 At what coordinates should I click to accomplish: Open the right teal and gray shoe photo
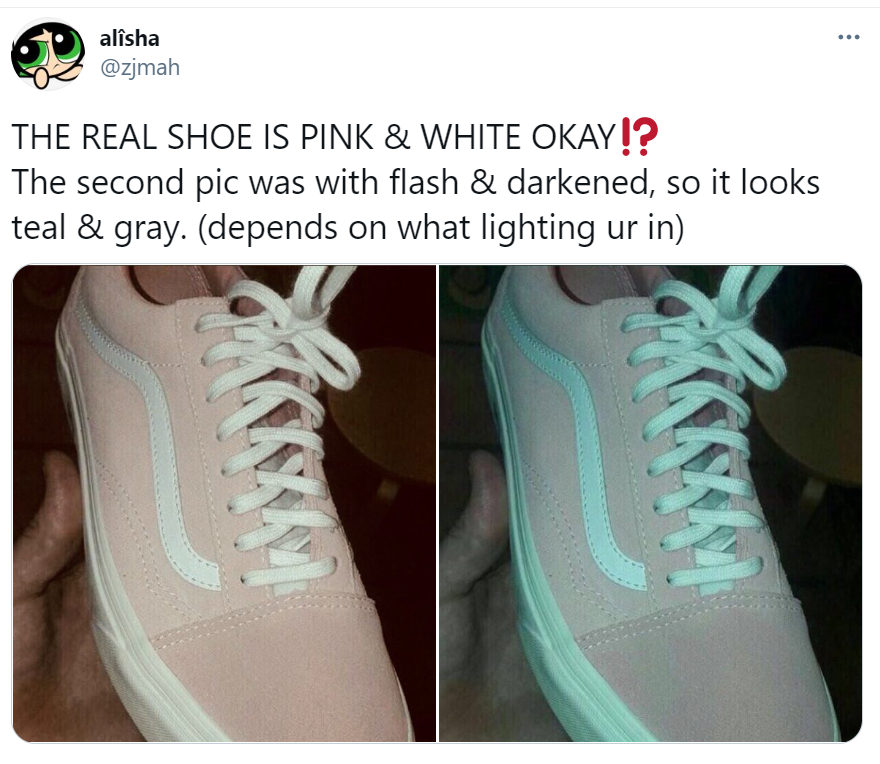[x=650, y=504]
